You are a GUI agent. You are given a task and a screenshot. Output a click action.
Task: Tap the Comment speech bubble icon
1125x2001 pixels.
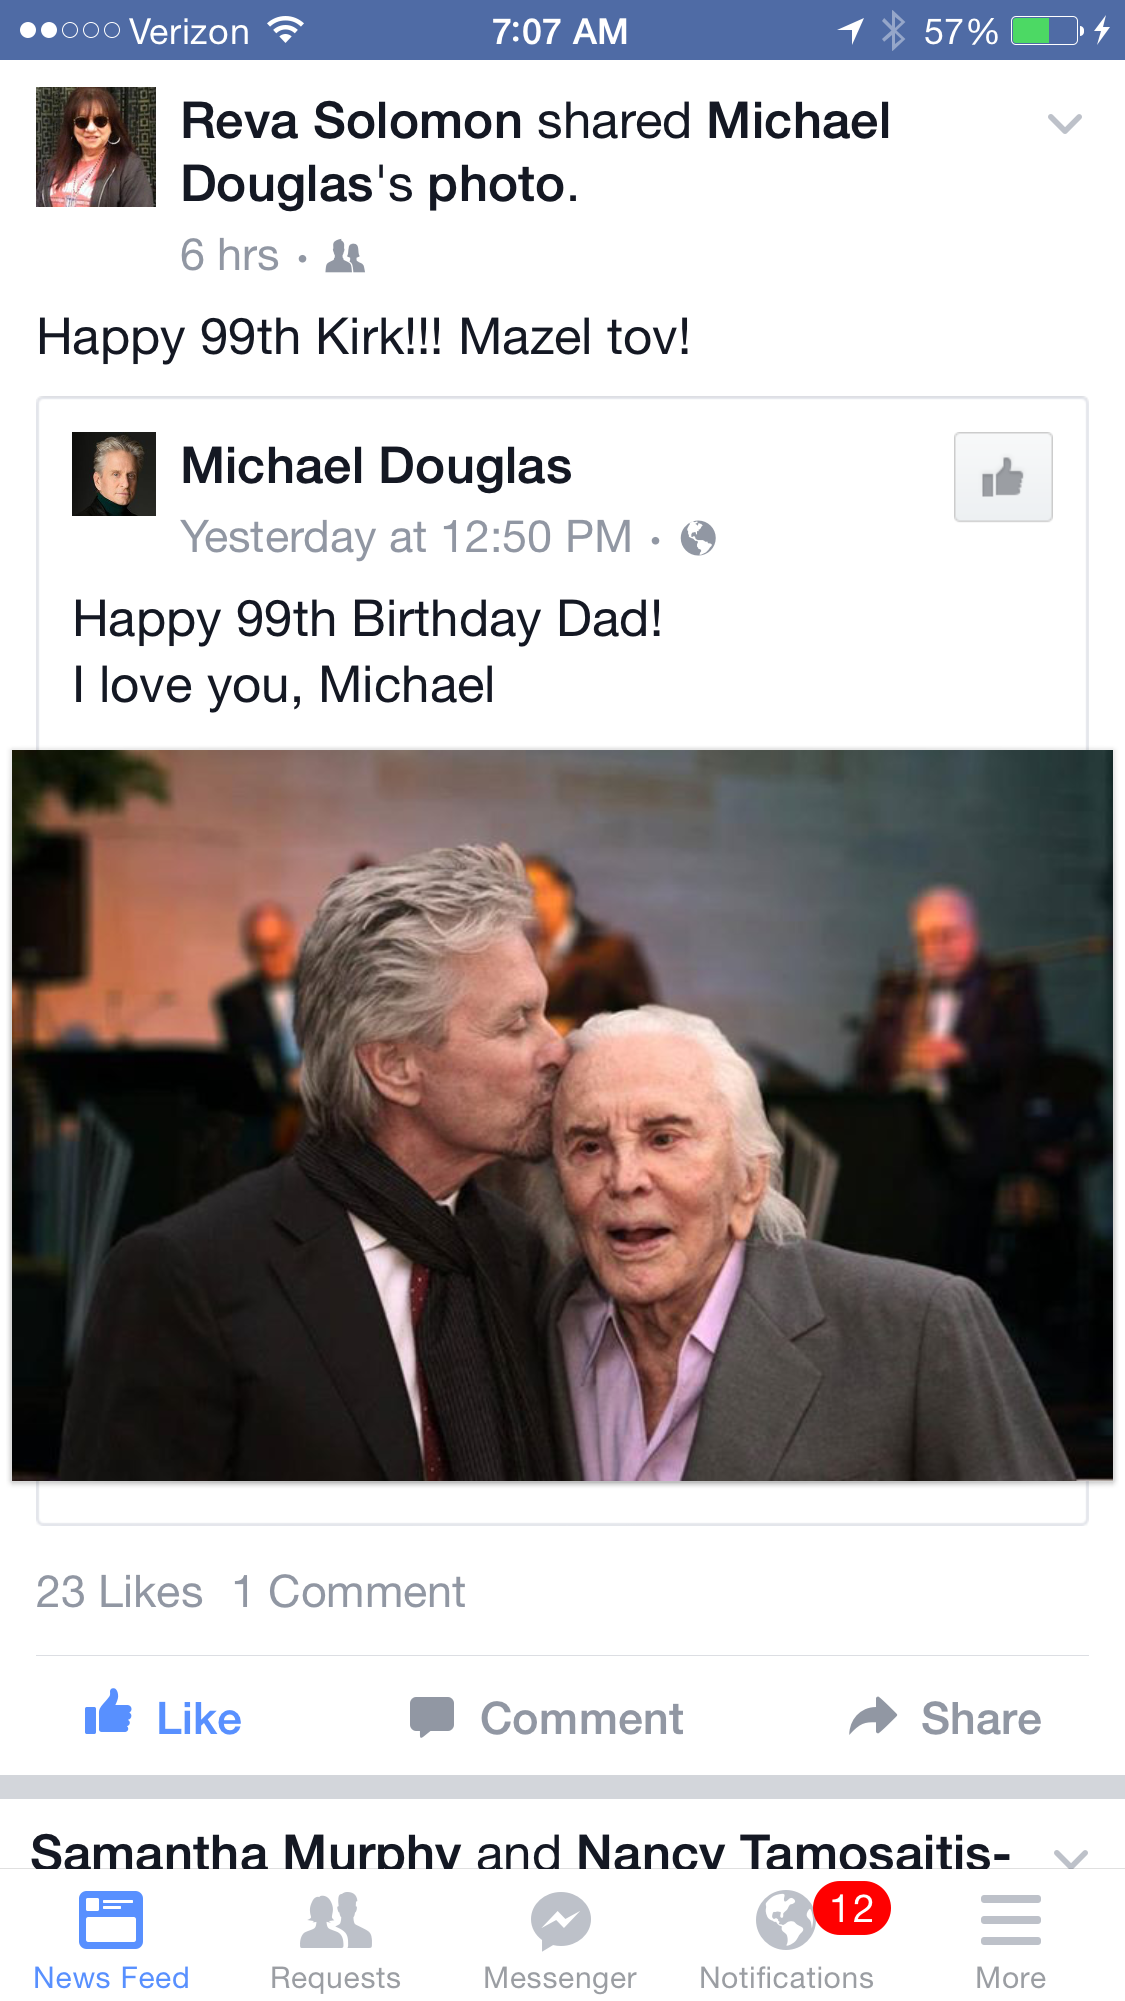[x=432, y=1717]
